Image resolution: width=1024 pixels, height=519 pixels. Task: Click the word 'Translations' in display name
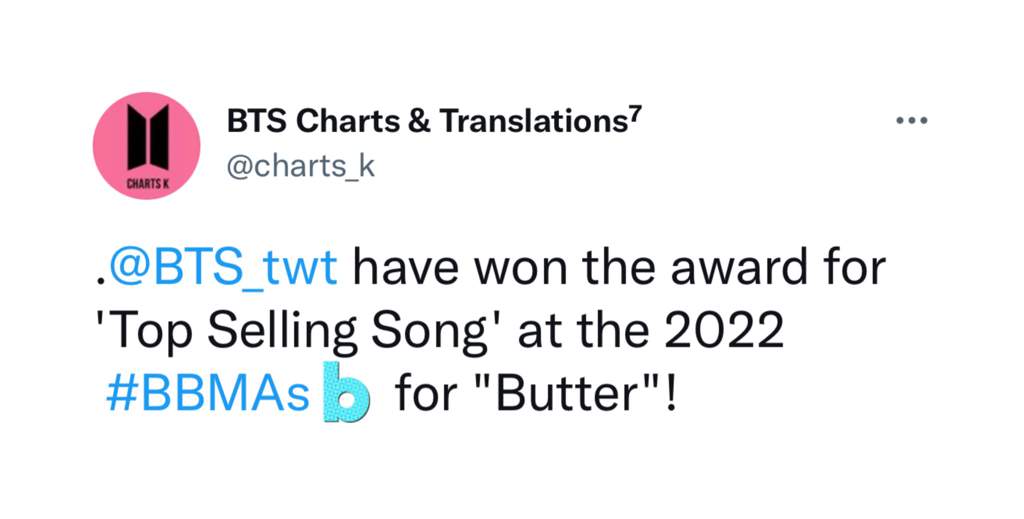click(x=531, y=121)
